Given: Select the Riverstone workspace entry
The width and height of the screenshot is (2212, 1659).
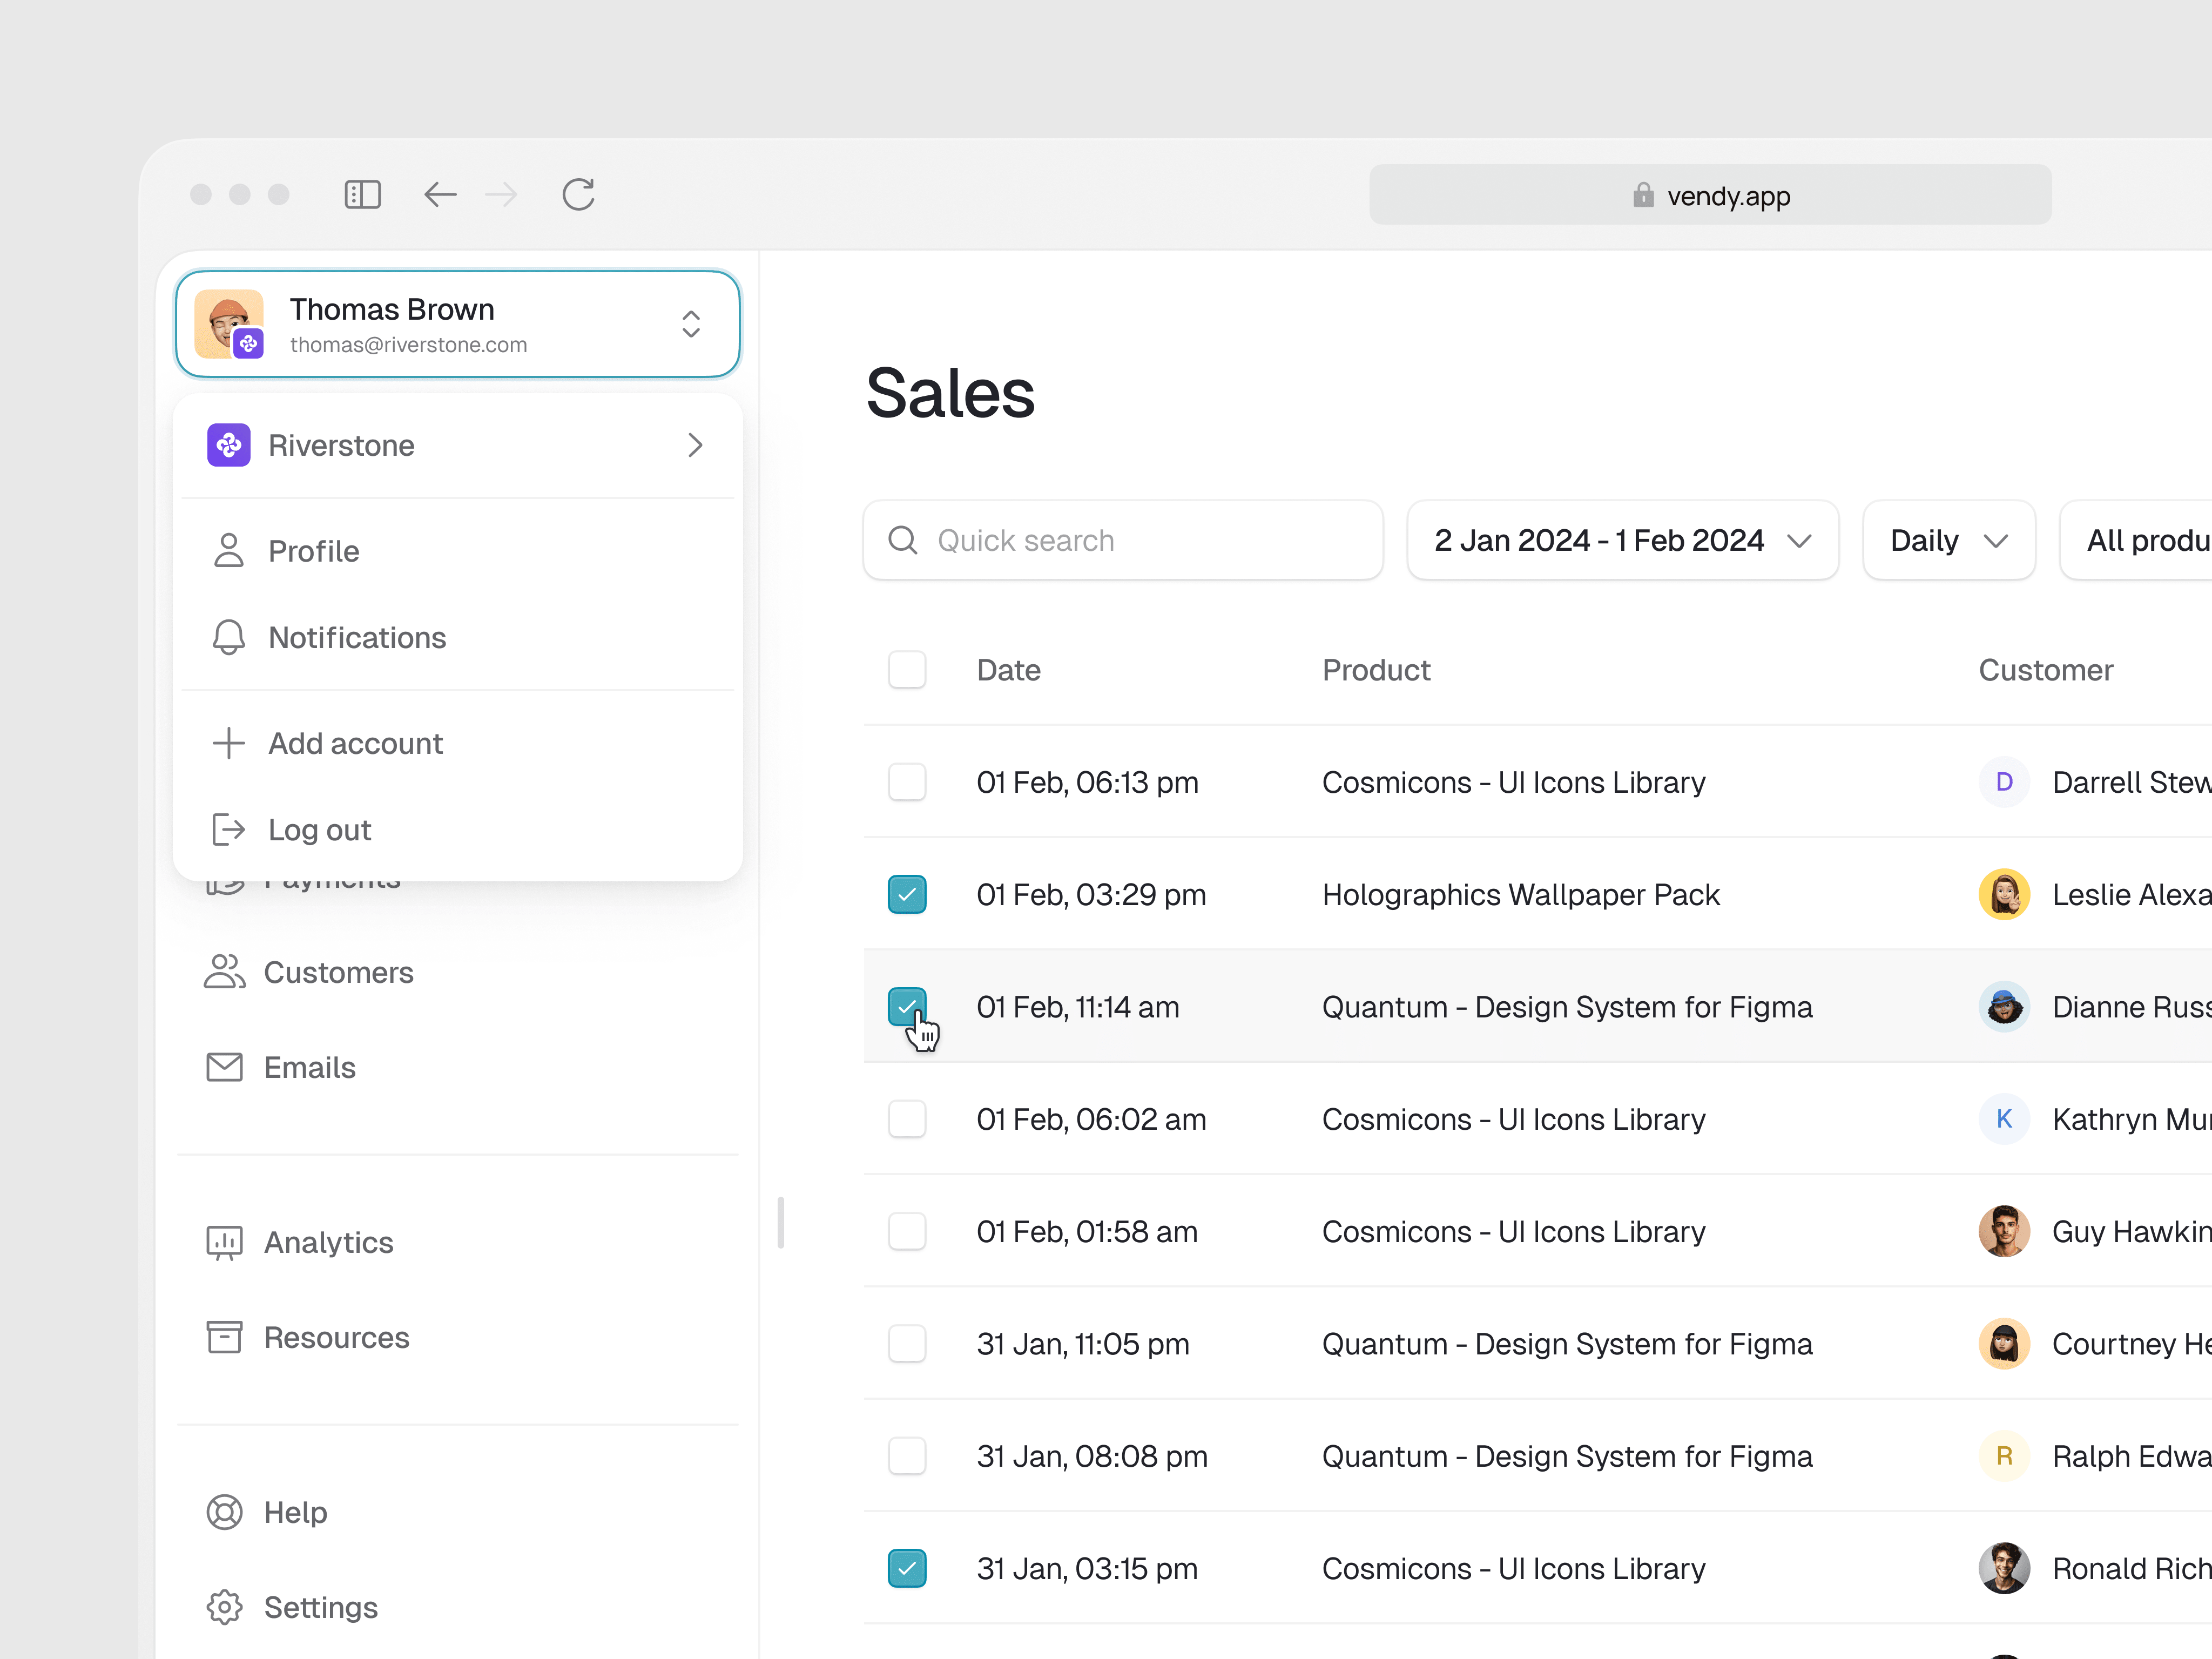Looking at the screenshot, I should tap(458, 445).
